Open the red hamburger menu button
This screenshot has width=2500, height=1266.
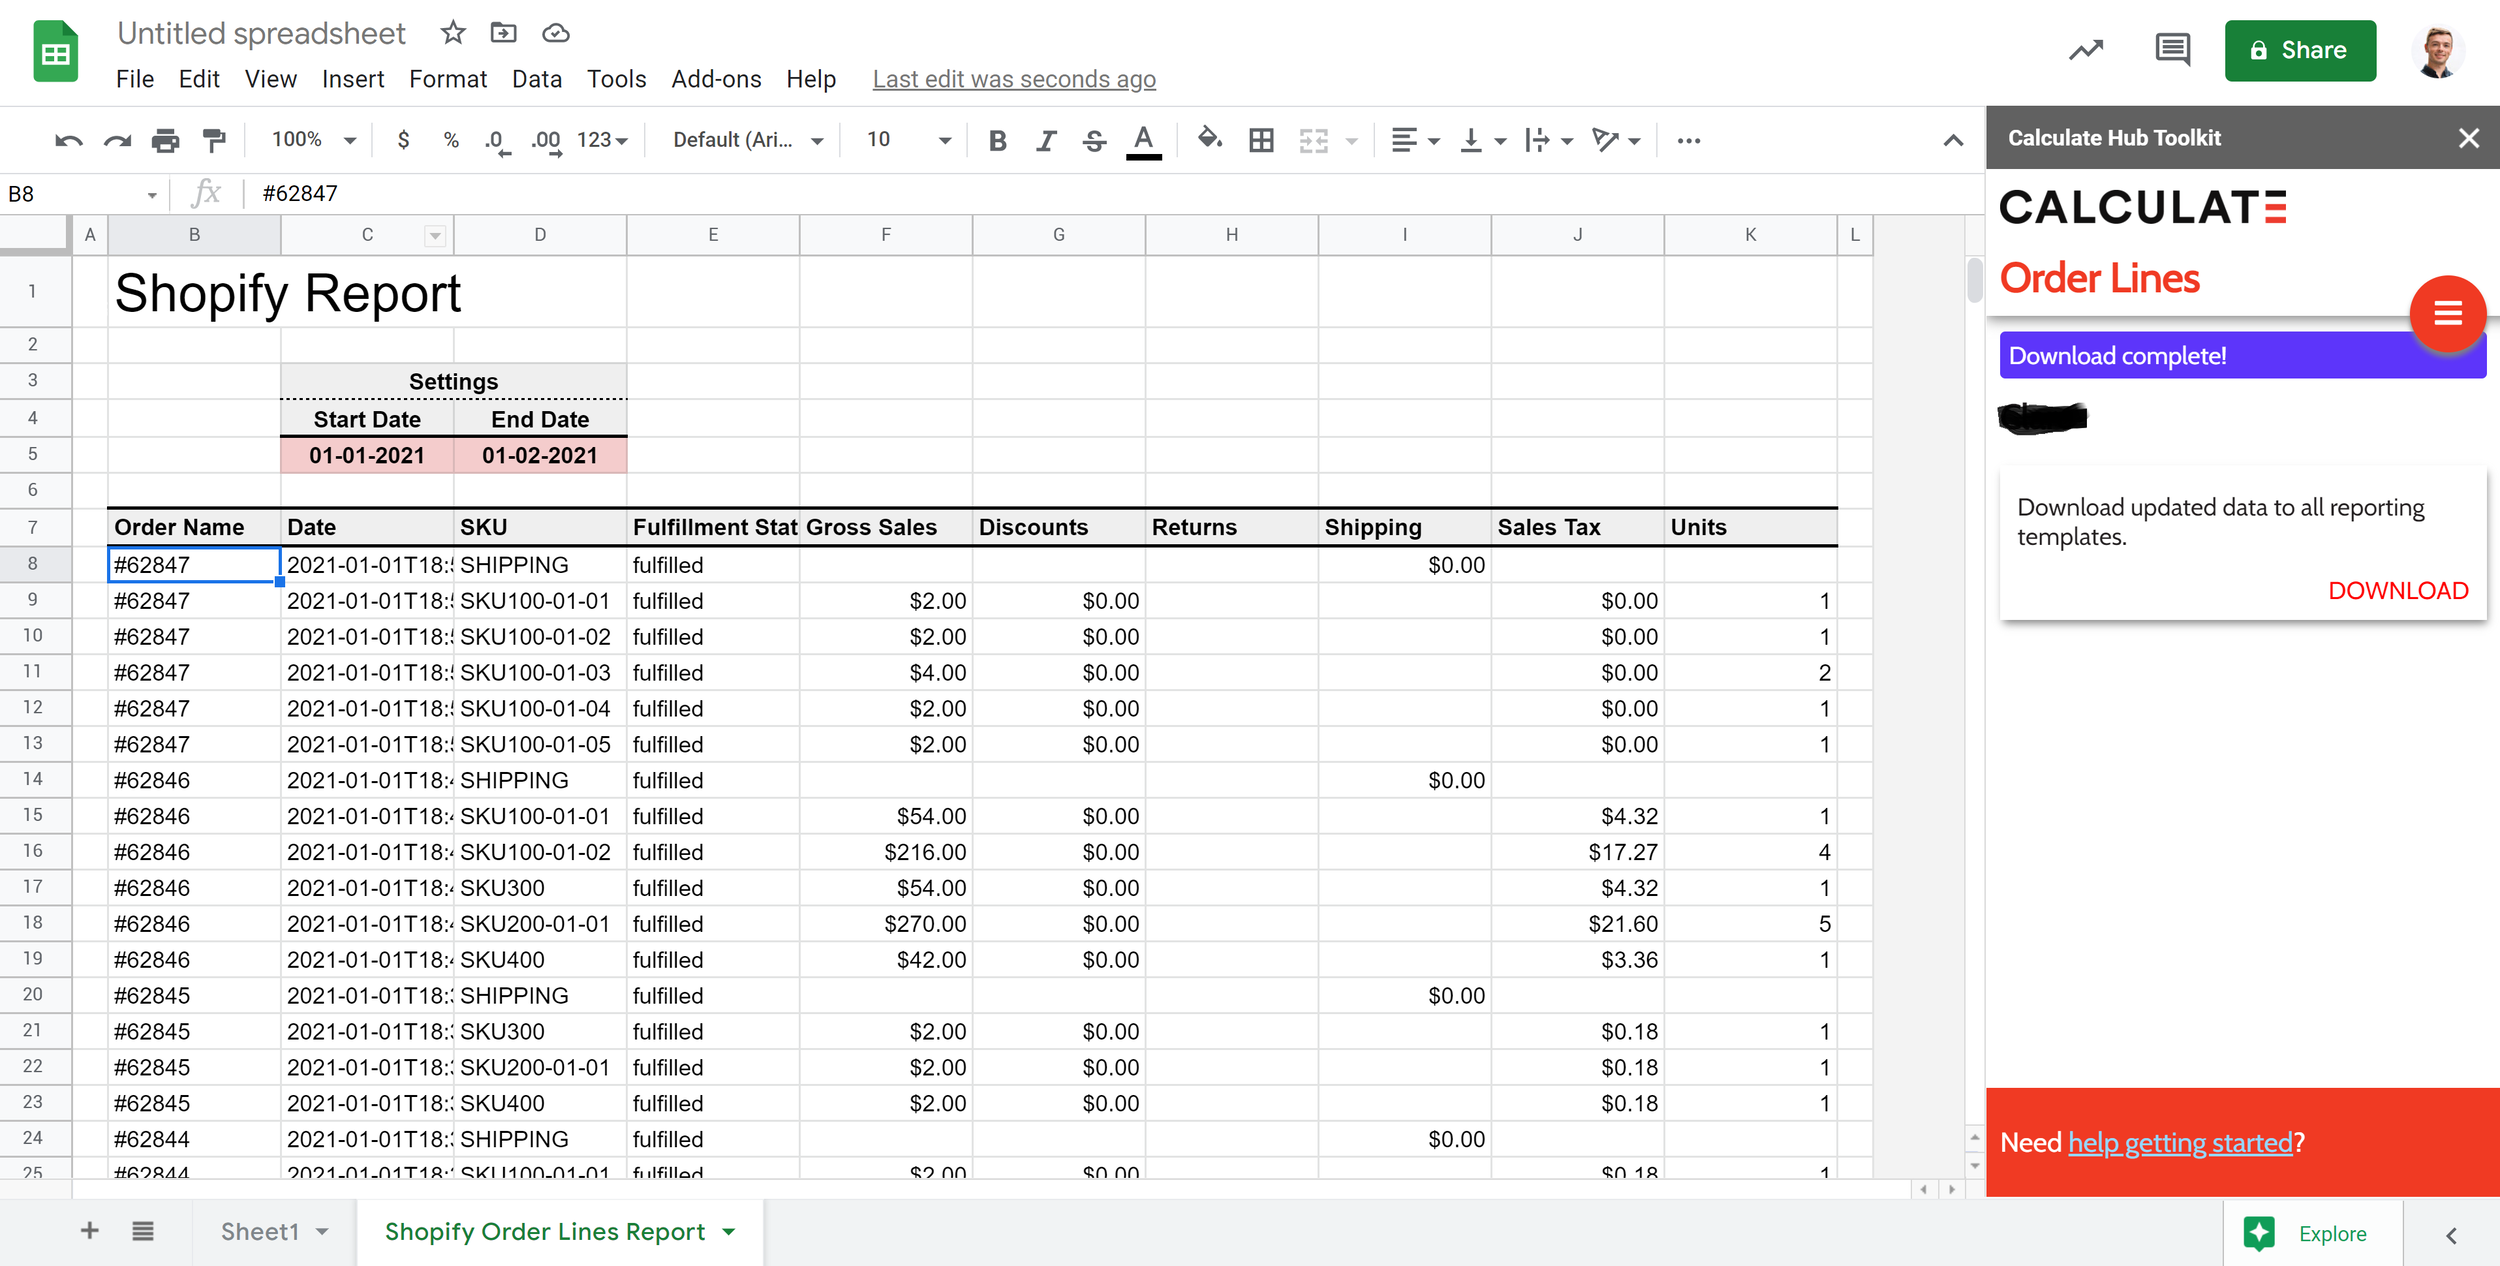click(2447, 314)
